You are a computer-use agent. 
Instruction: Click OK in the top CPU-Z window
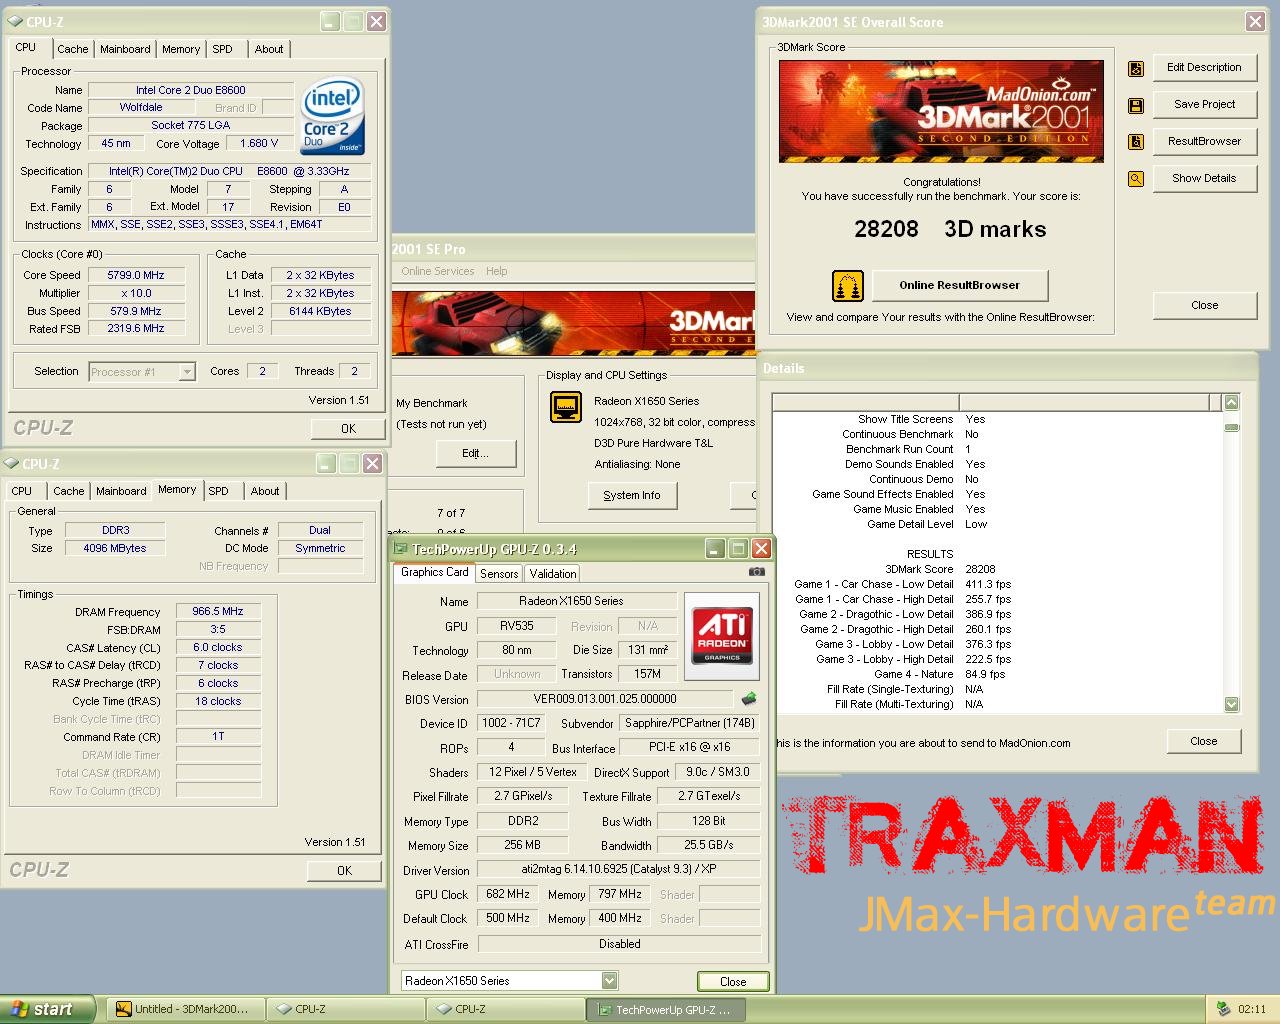(348, 428)
